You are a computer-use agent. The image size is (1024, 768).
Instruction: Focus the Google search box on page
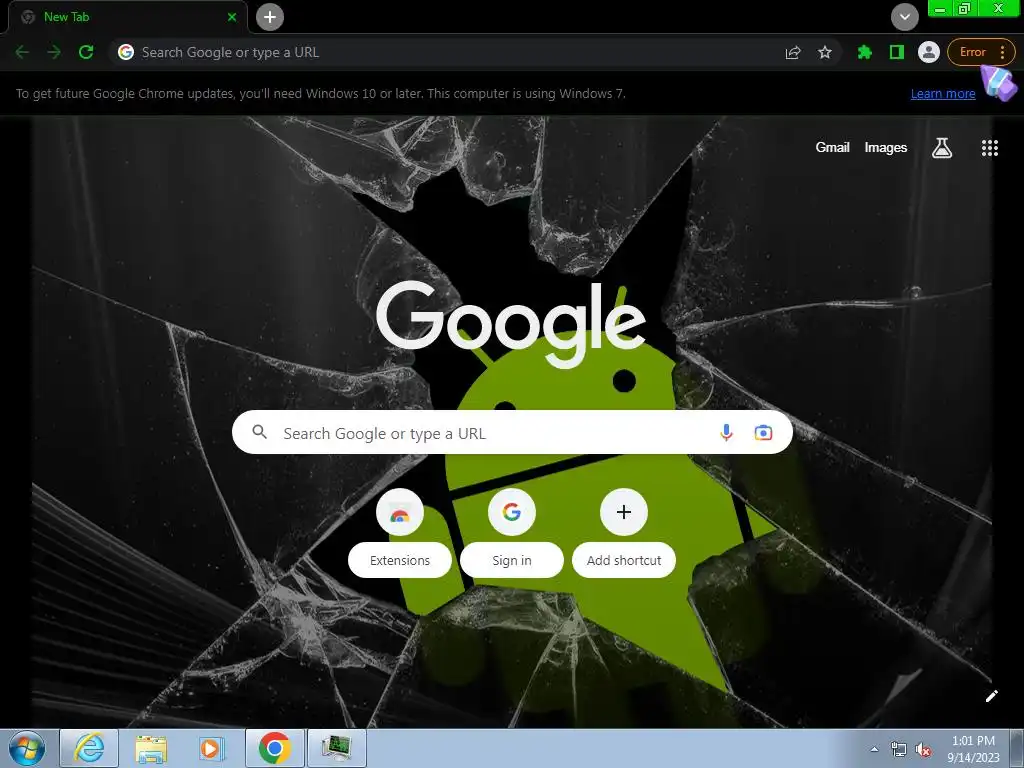pyautogui.click(x=512, y=432)
